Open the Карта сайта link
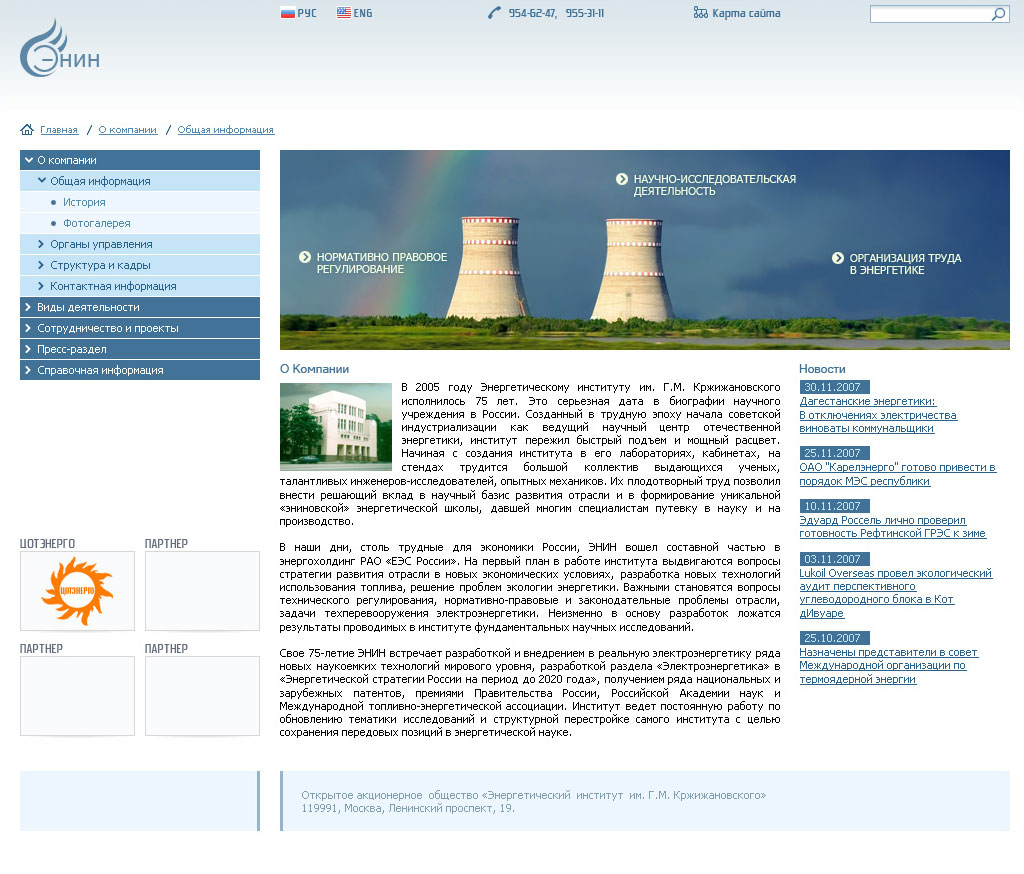 746,13
